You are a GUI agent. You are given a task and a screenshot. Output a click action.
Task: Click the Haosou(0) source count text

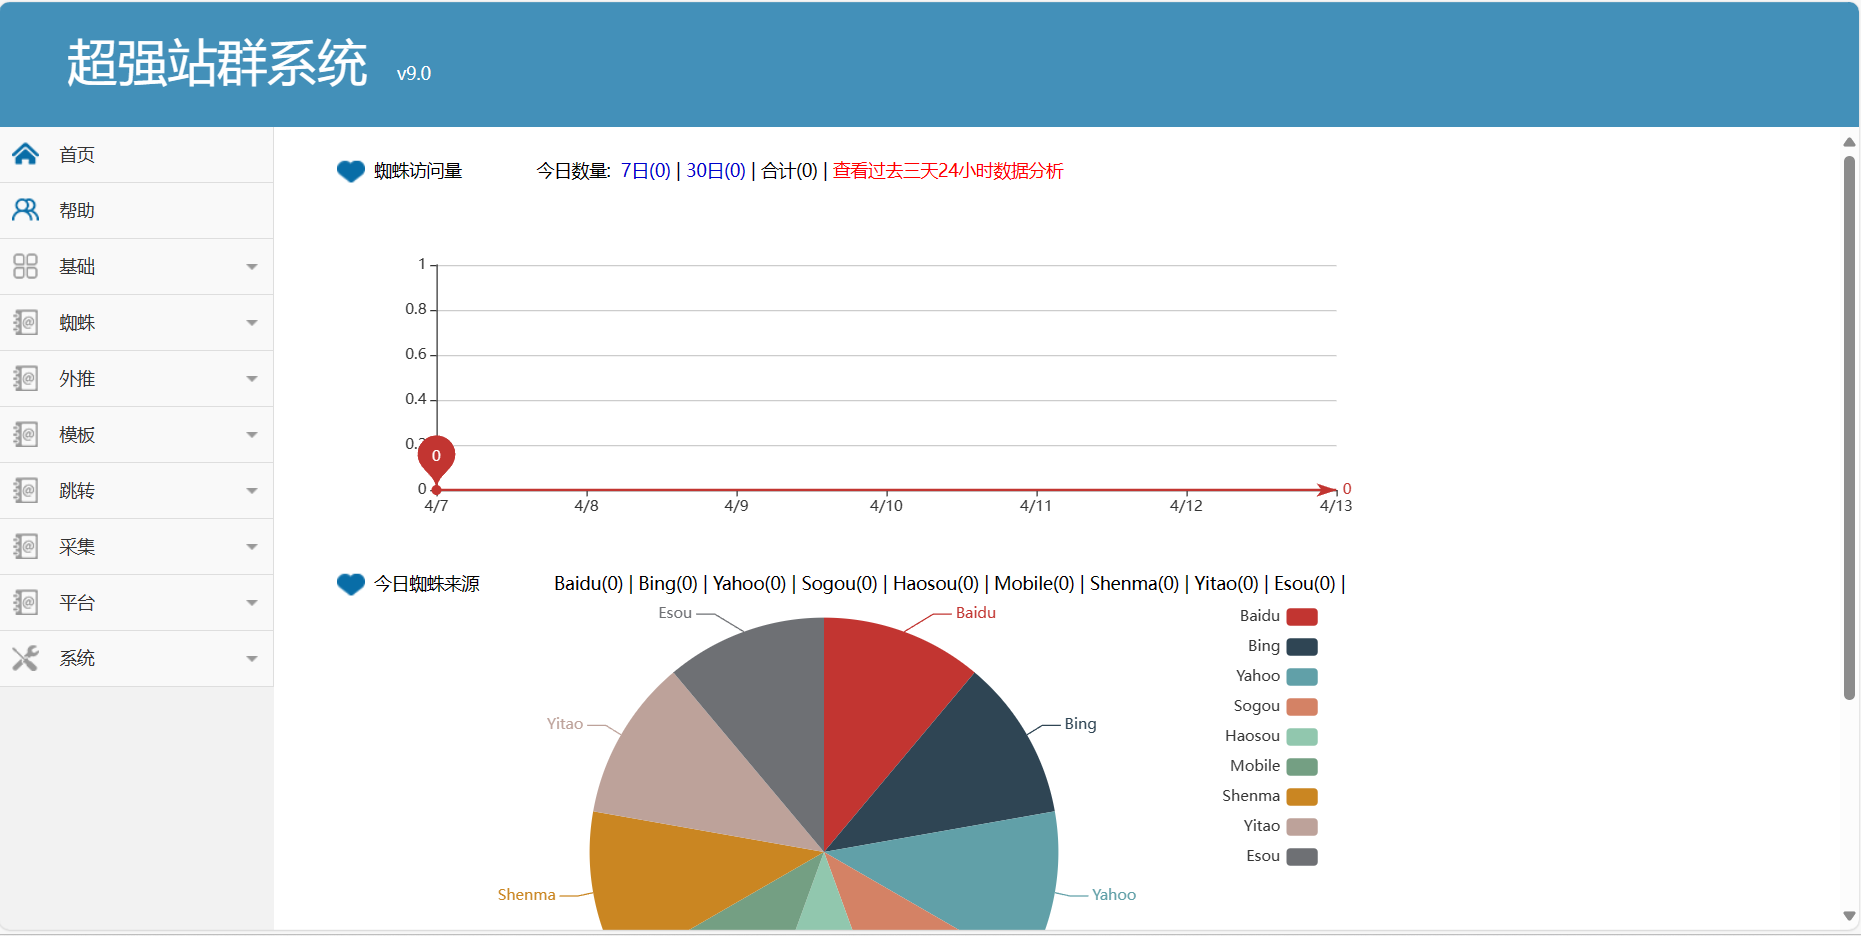(936, 584)
